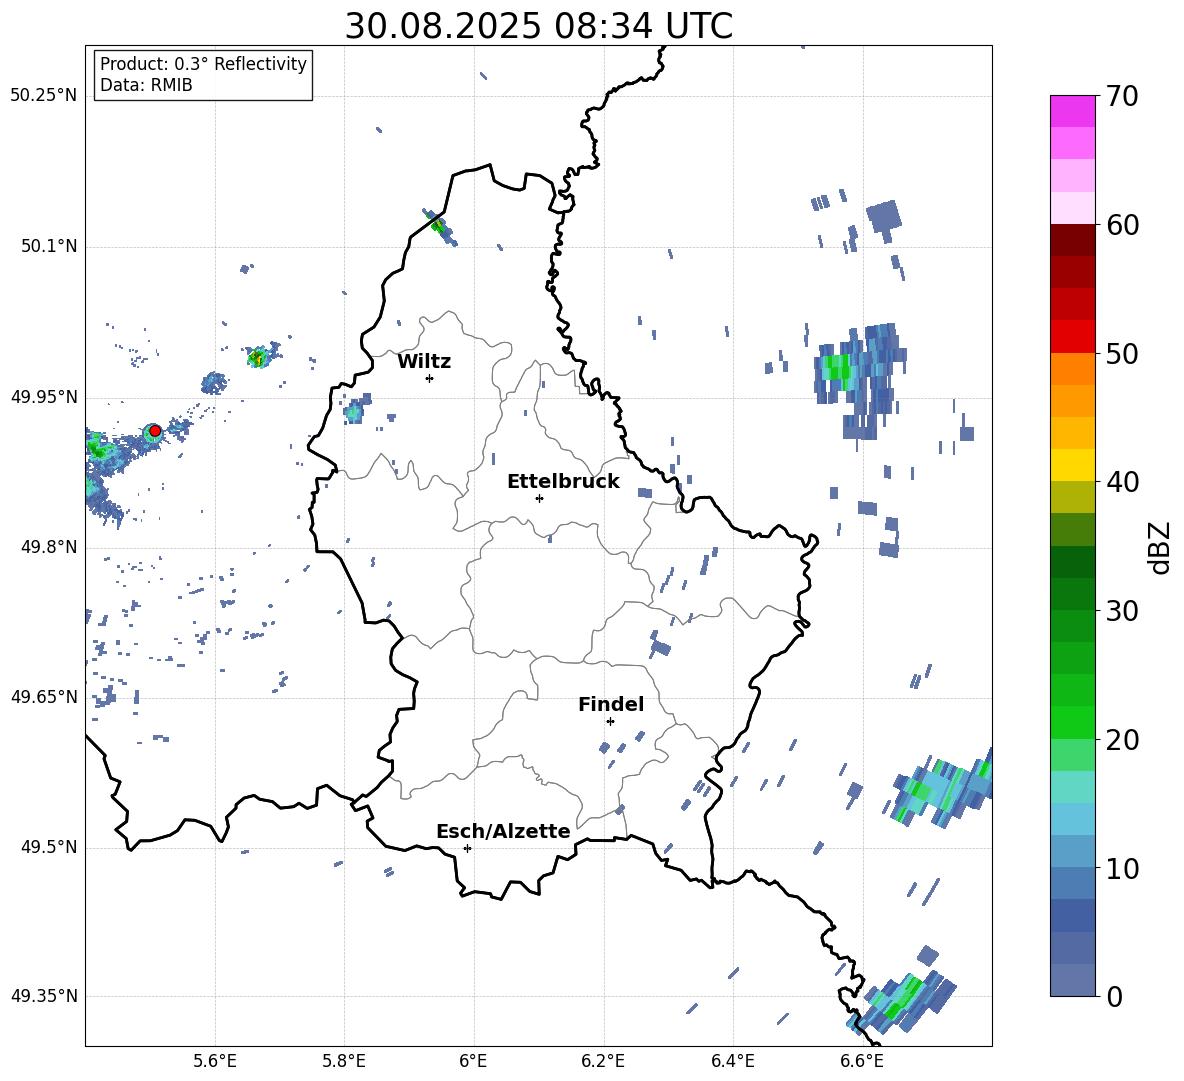The height and width of the screenshot is (1081, 1184).
Task: Click the Esch/Alzette station label
Action: (x=503, y=831)
